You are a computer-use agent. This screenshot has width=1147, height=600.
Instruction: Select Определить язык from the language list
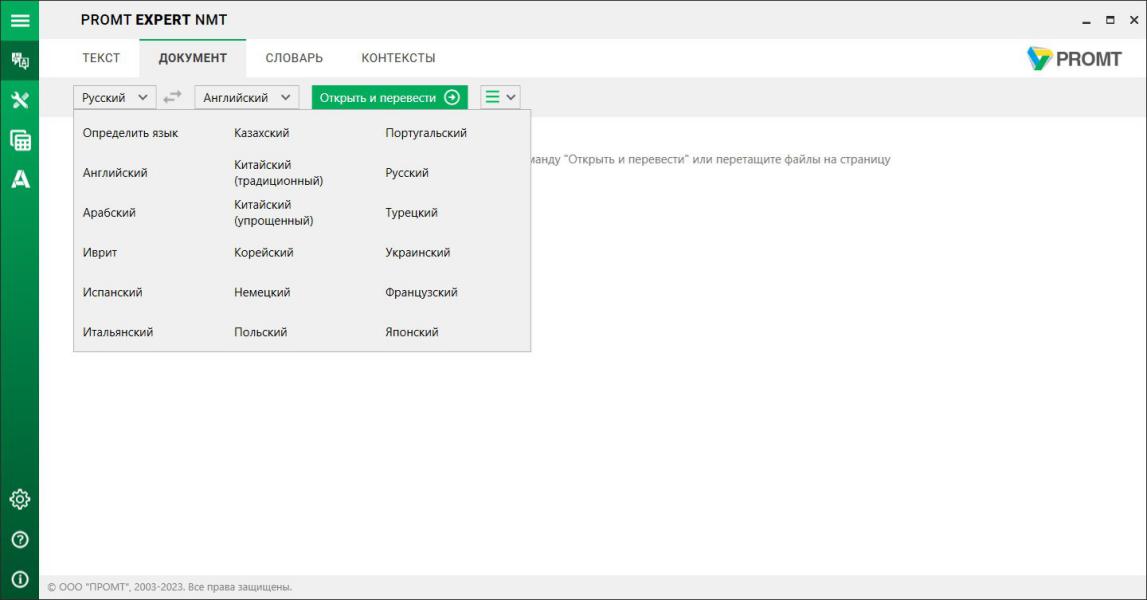[130, 133]
